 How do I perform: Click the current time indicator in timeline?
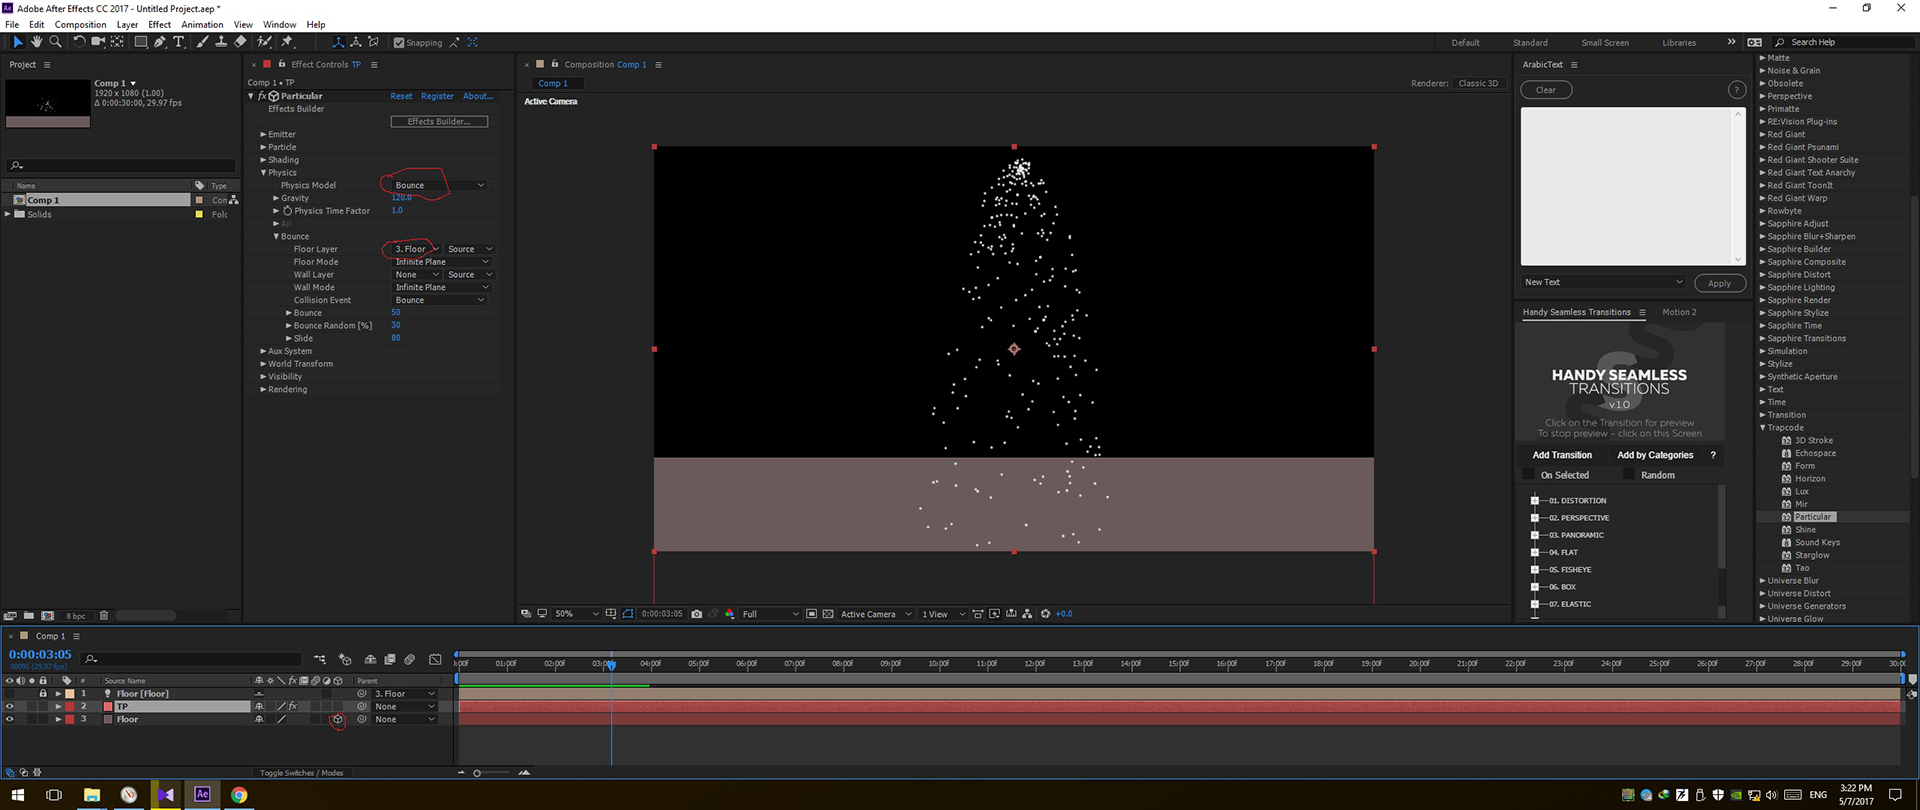tap(611, 664)
